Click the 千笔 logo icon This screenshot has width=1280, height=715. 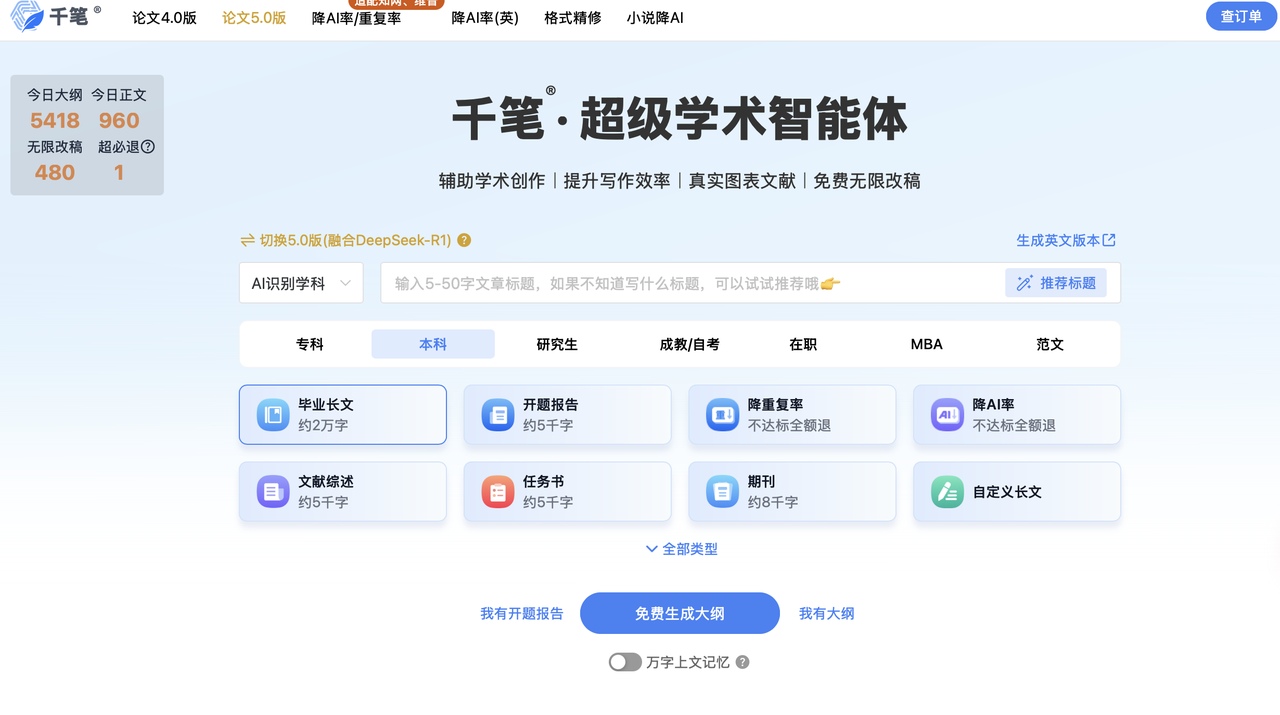coord(27,17)
